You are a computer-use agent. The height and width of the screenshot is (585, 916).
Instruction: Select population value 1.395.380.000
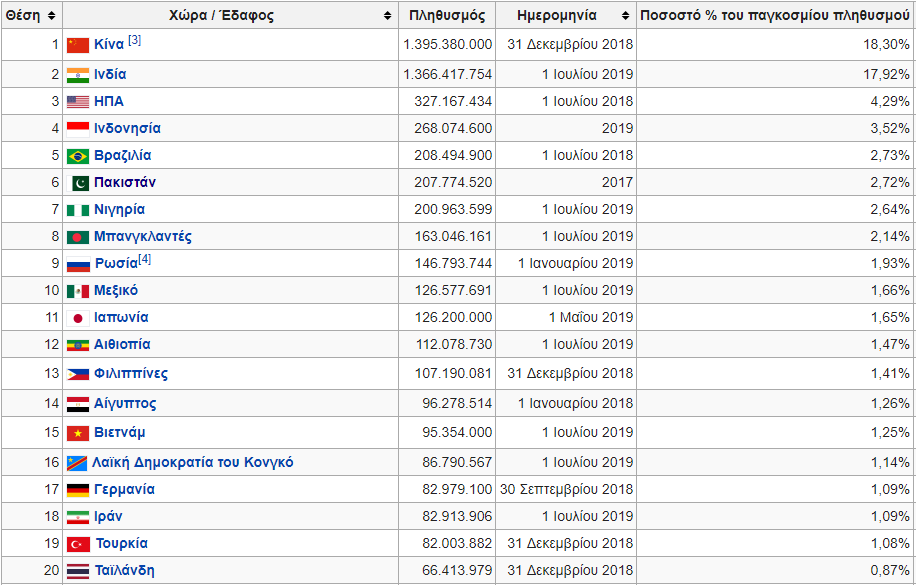[447, 44]
